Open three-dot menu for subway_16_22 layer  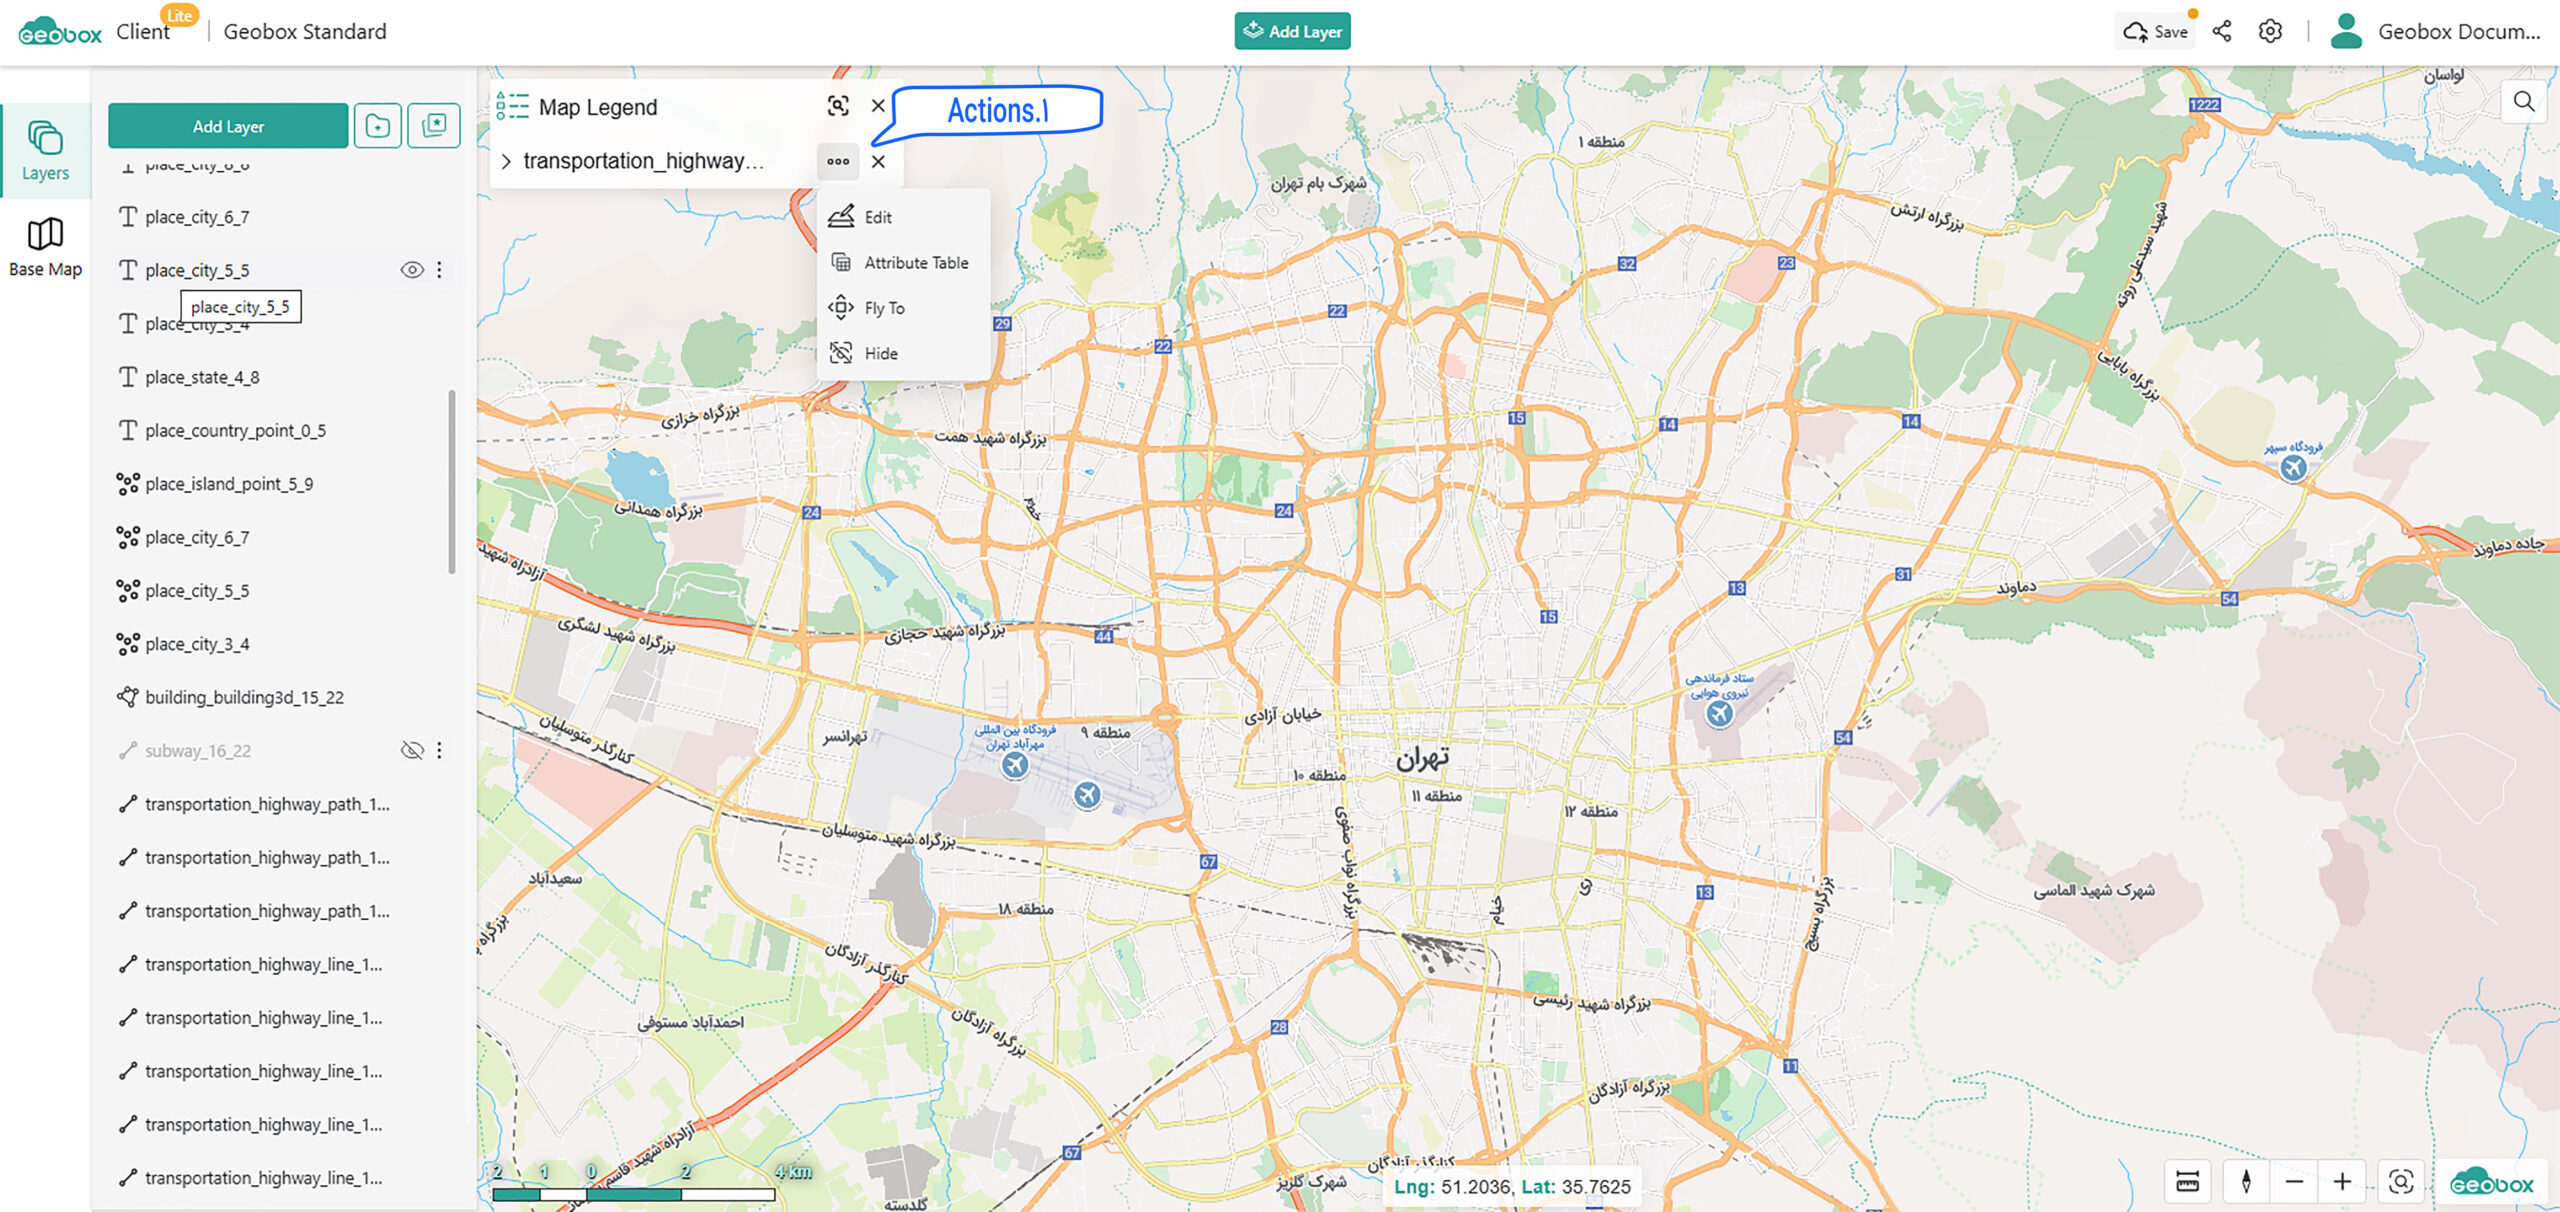pyautogui.click(x=439, y=751)
